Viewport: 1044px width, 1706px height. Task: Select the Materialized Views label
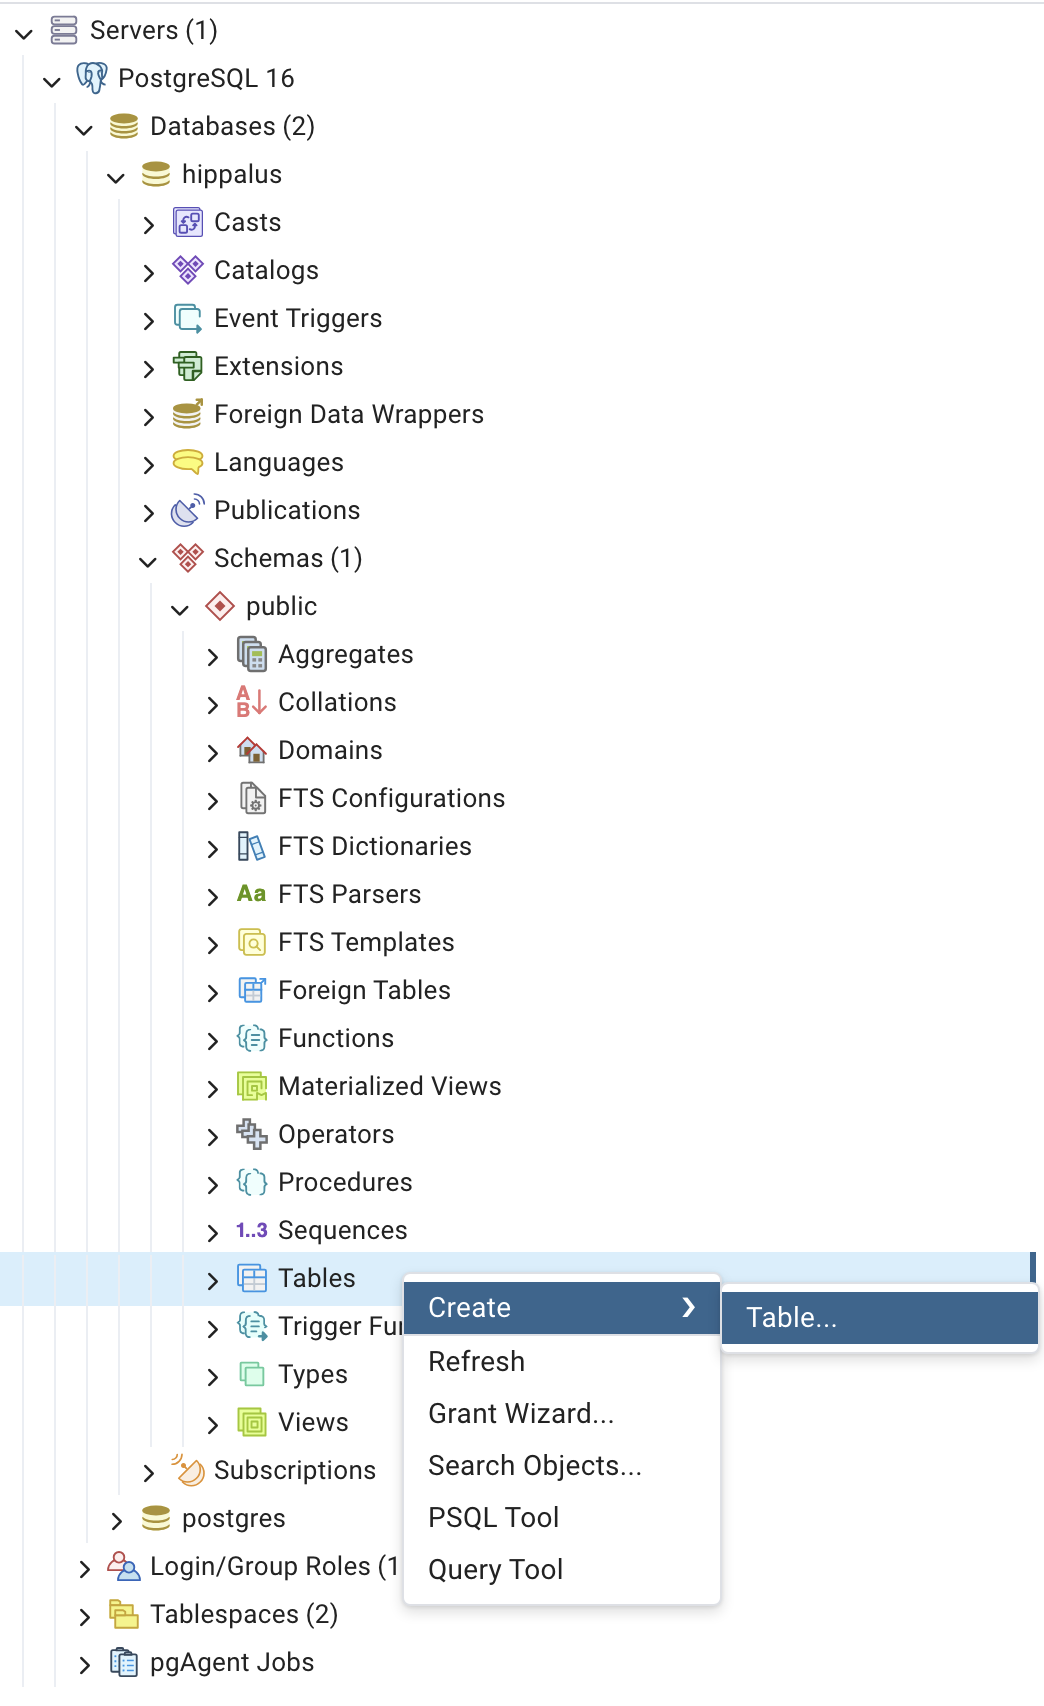tap(390, 1086)
